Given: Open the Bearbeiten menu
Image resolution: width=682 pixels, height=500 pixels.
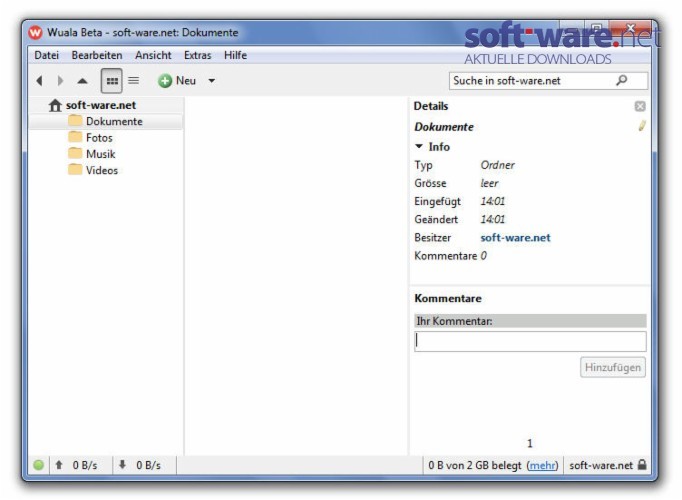Looking at the screenshot, I should [x=97, y=55].
